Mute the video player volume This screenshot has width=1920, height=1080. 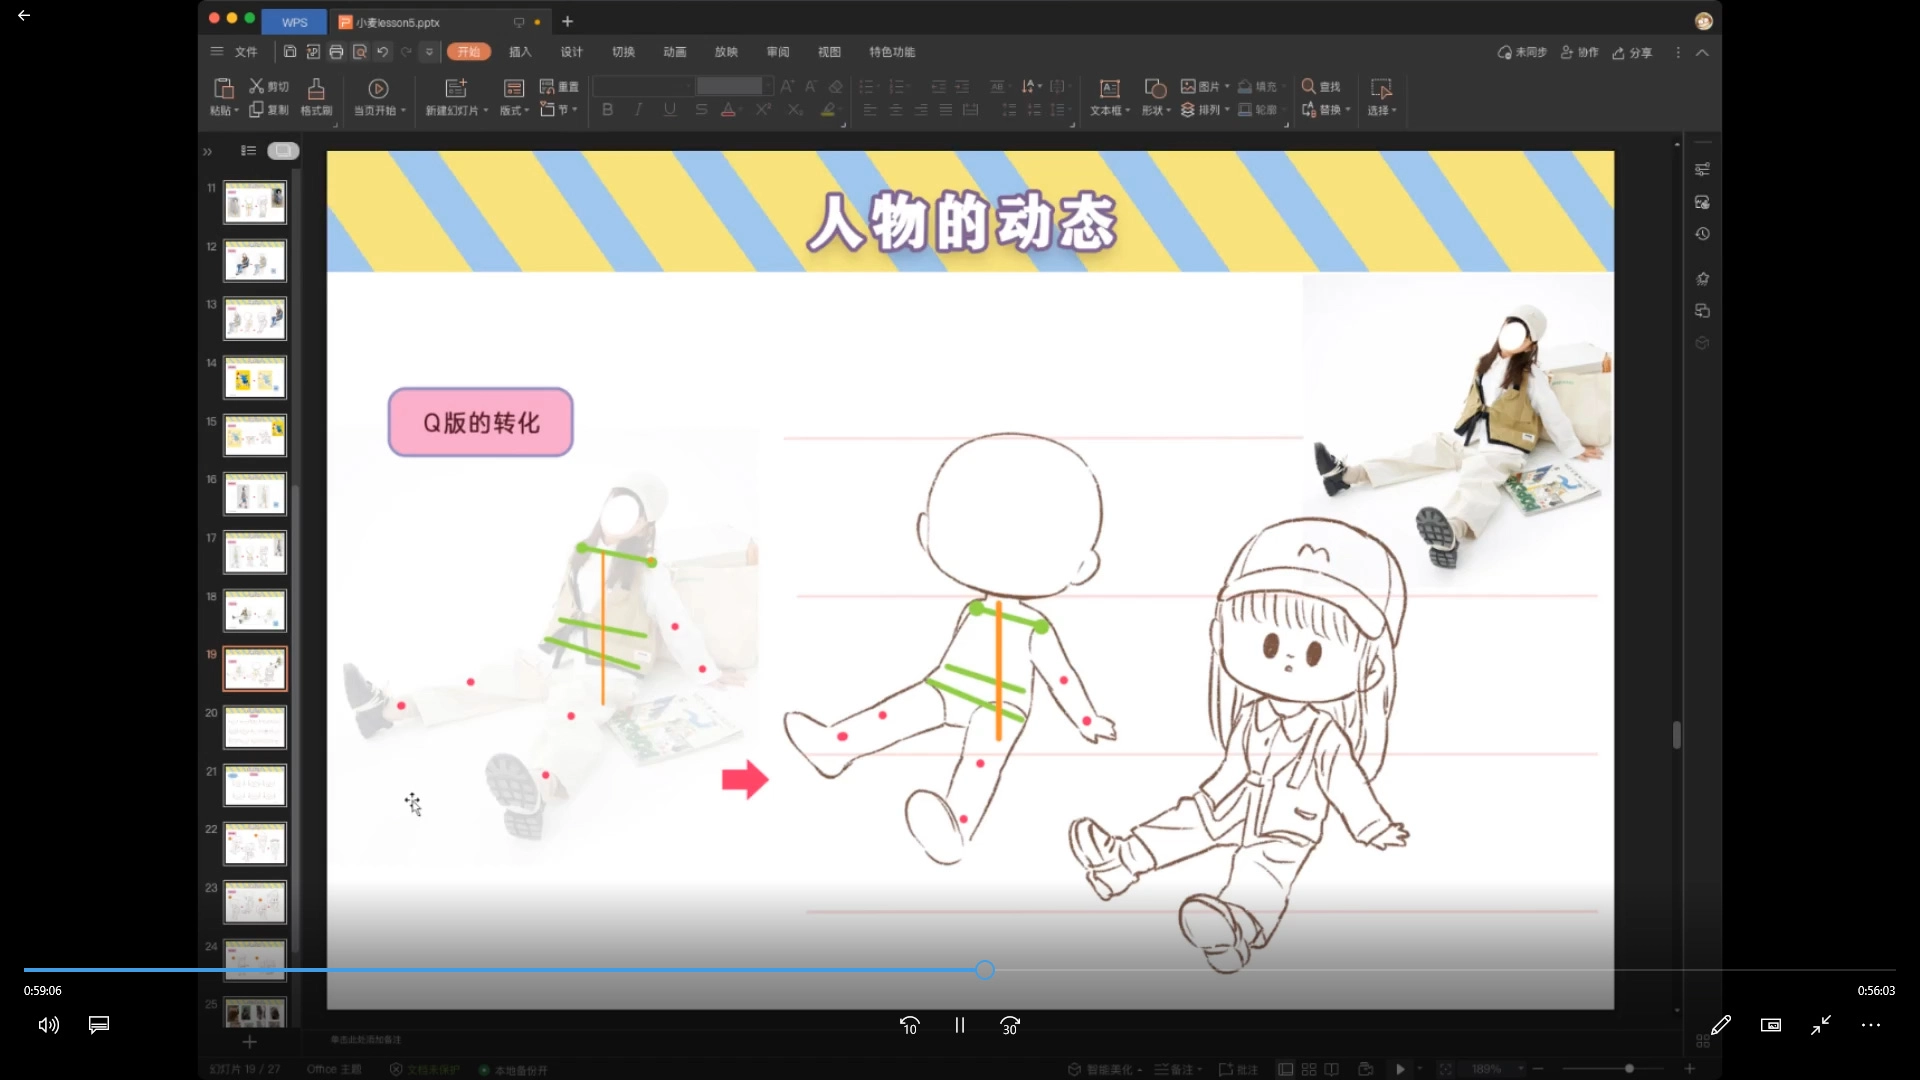coord(48,1025)
